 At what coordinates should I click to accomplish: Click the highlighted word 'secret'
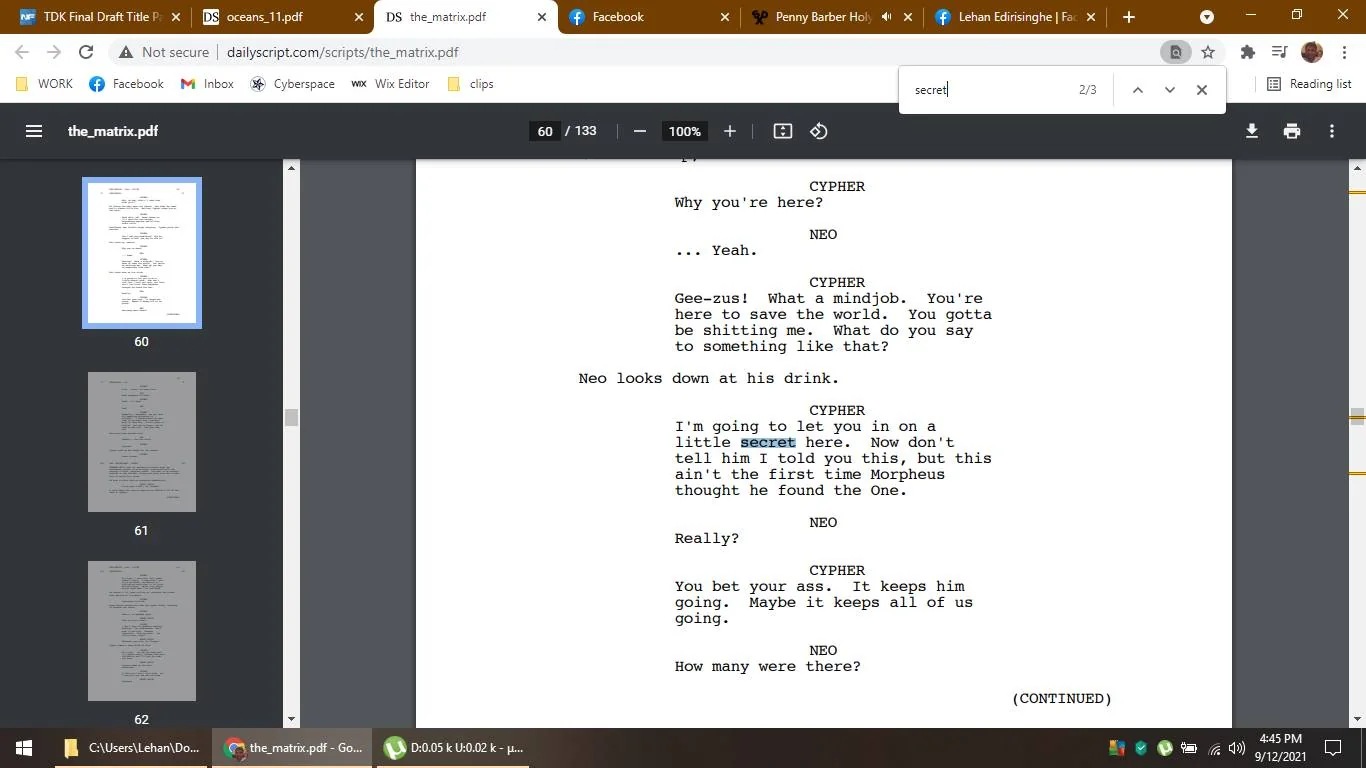pos(768,442)
